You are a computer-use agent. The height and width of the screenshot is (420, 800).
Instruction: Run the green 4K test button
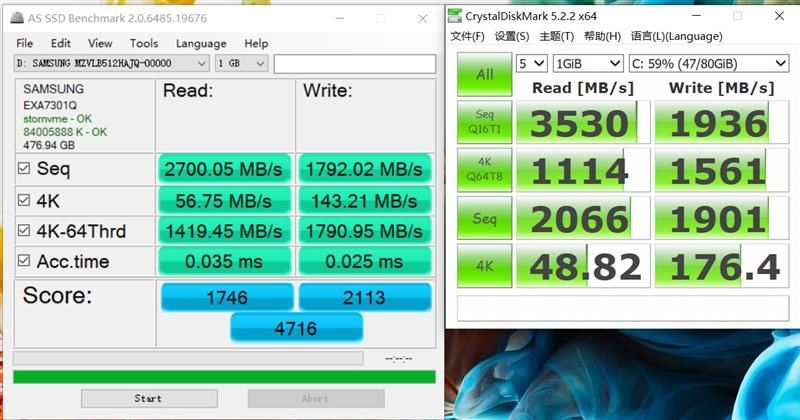(x=484, y=266)
